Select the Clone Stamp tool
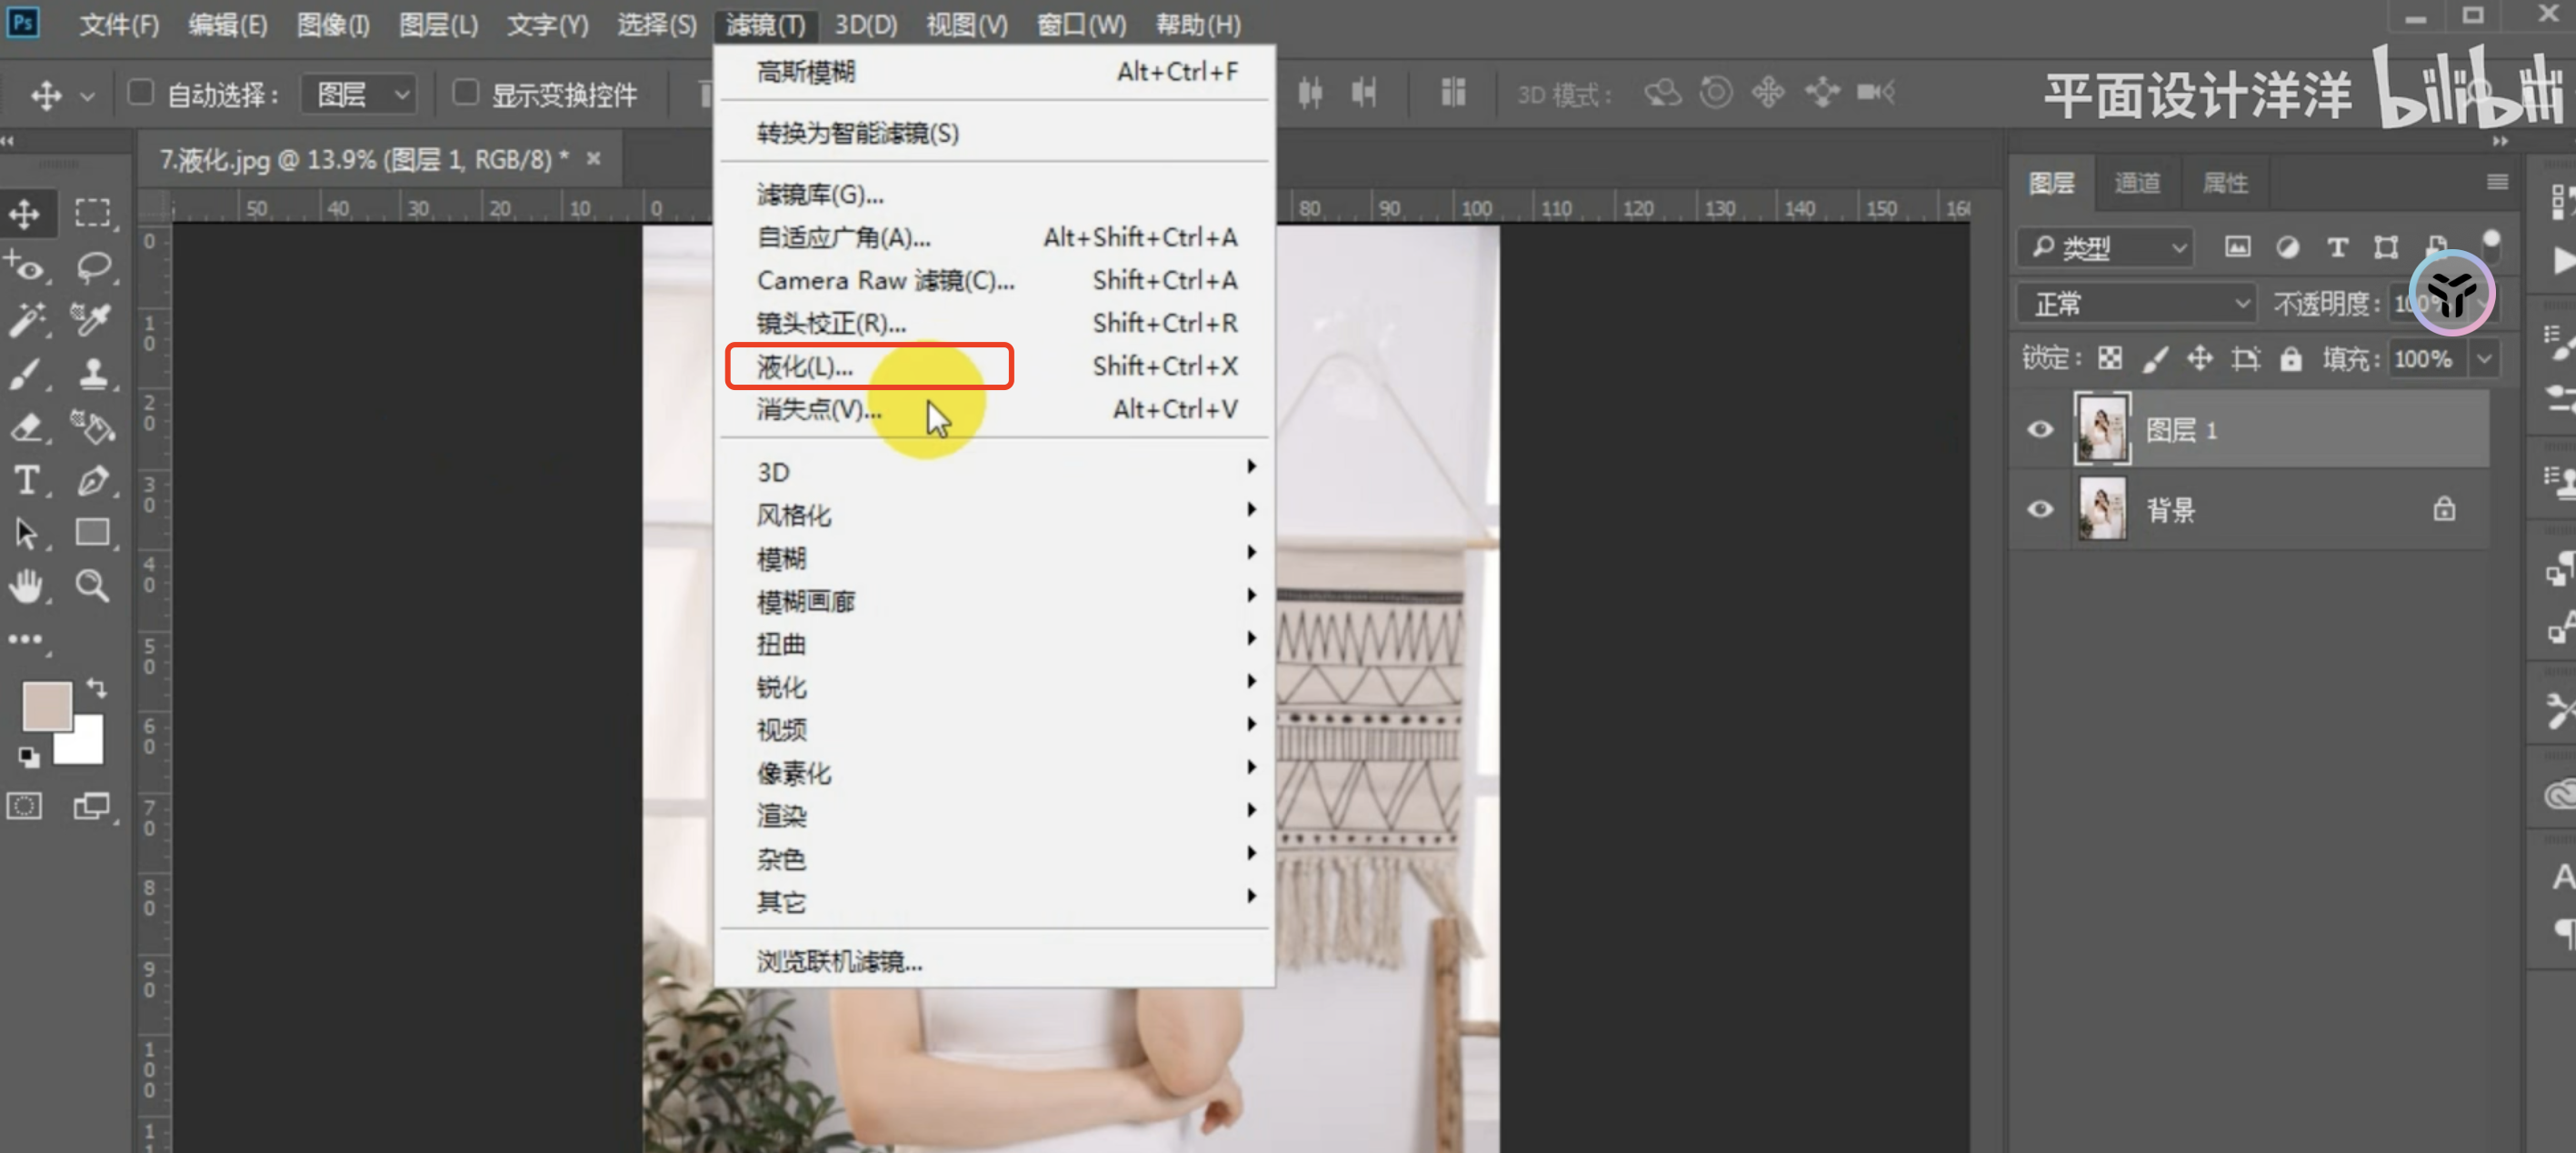Image resolution: width=2576 pixels, height=1153 pixels. pos(93,374)
